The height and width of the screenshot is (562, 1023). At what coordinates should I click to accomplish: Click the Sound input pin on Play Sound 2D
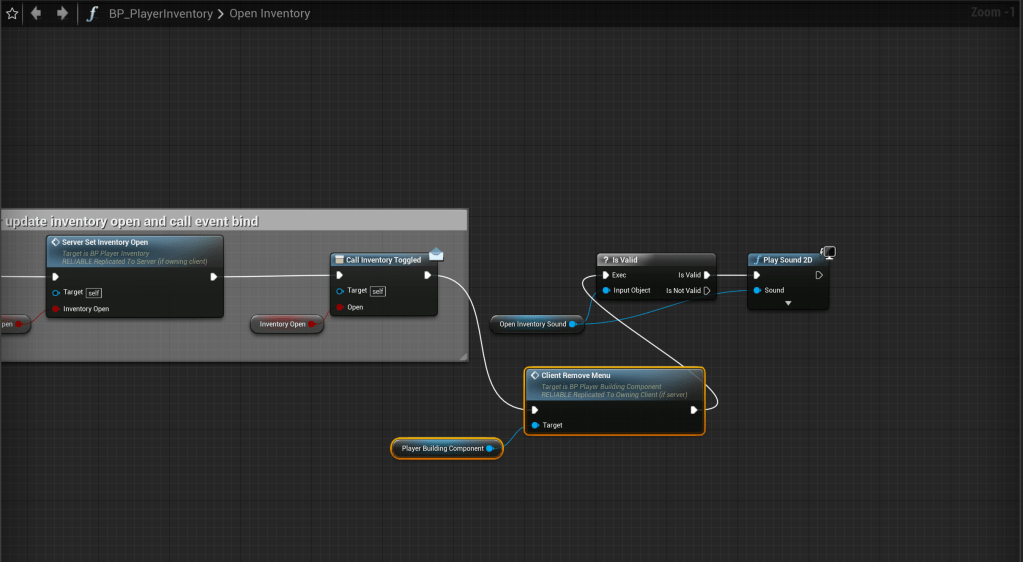pos(757,291)
